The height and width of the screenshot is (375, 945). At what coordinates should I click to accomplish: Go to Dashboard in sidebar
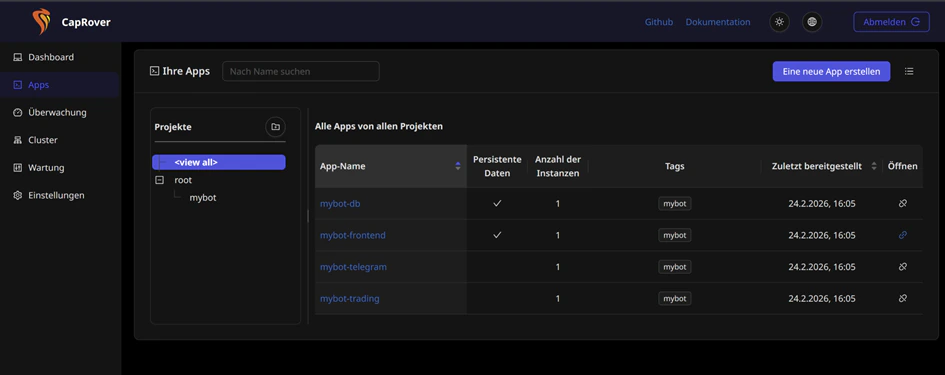(x=60, y=57)
